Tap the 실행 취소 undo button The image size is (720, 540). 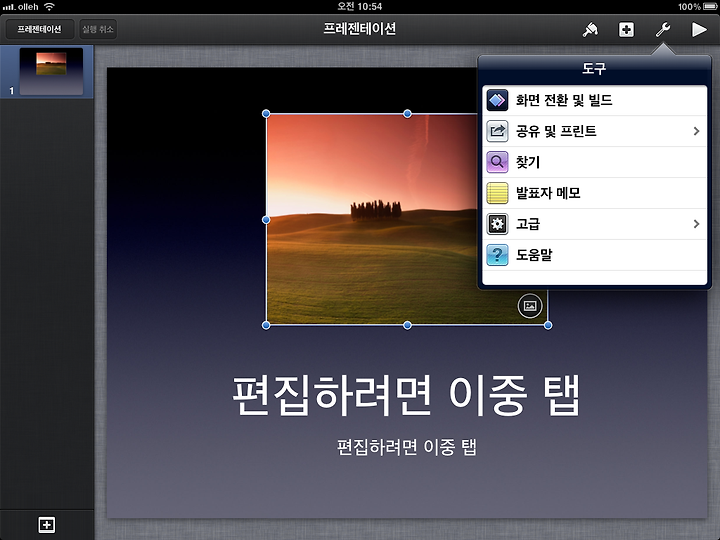[x=98, y=29]
